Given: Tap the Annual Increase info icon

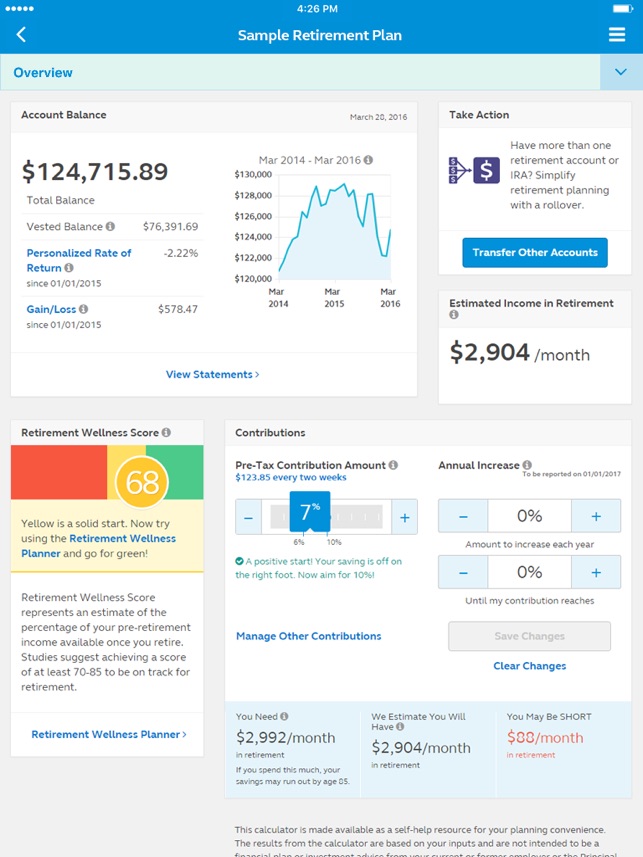Looking at the screenshot, I should tap(526, 465).
